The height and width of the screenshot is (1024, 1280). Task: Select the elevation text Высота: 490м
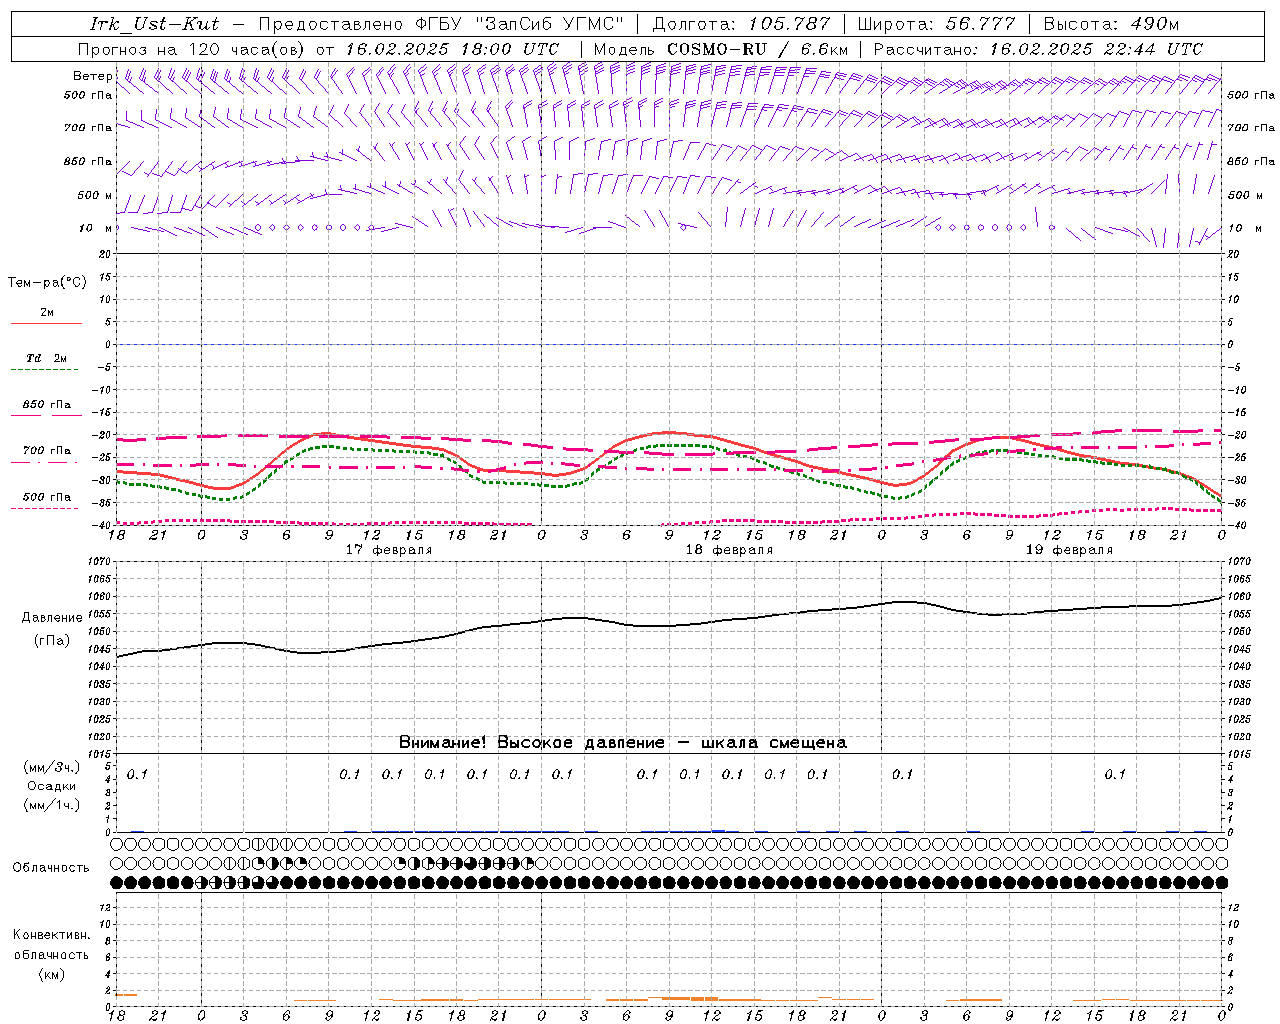click(x=1111, y=24)
